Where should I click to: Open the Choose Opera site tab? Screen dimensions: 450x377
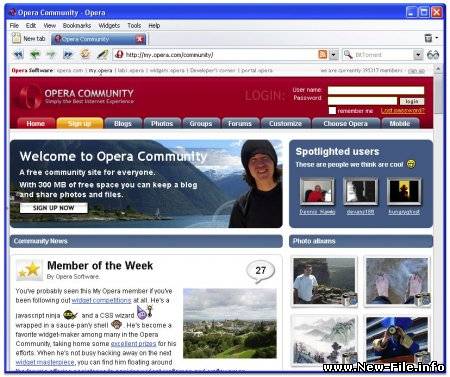click(345, 123)
